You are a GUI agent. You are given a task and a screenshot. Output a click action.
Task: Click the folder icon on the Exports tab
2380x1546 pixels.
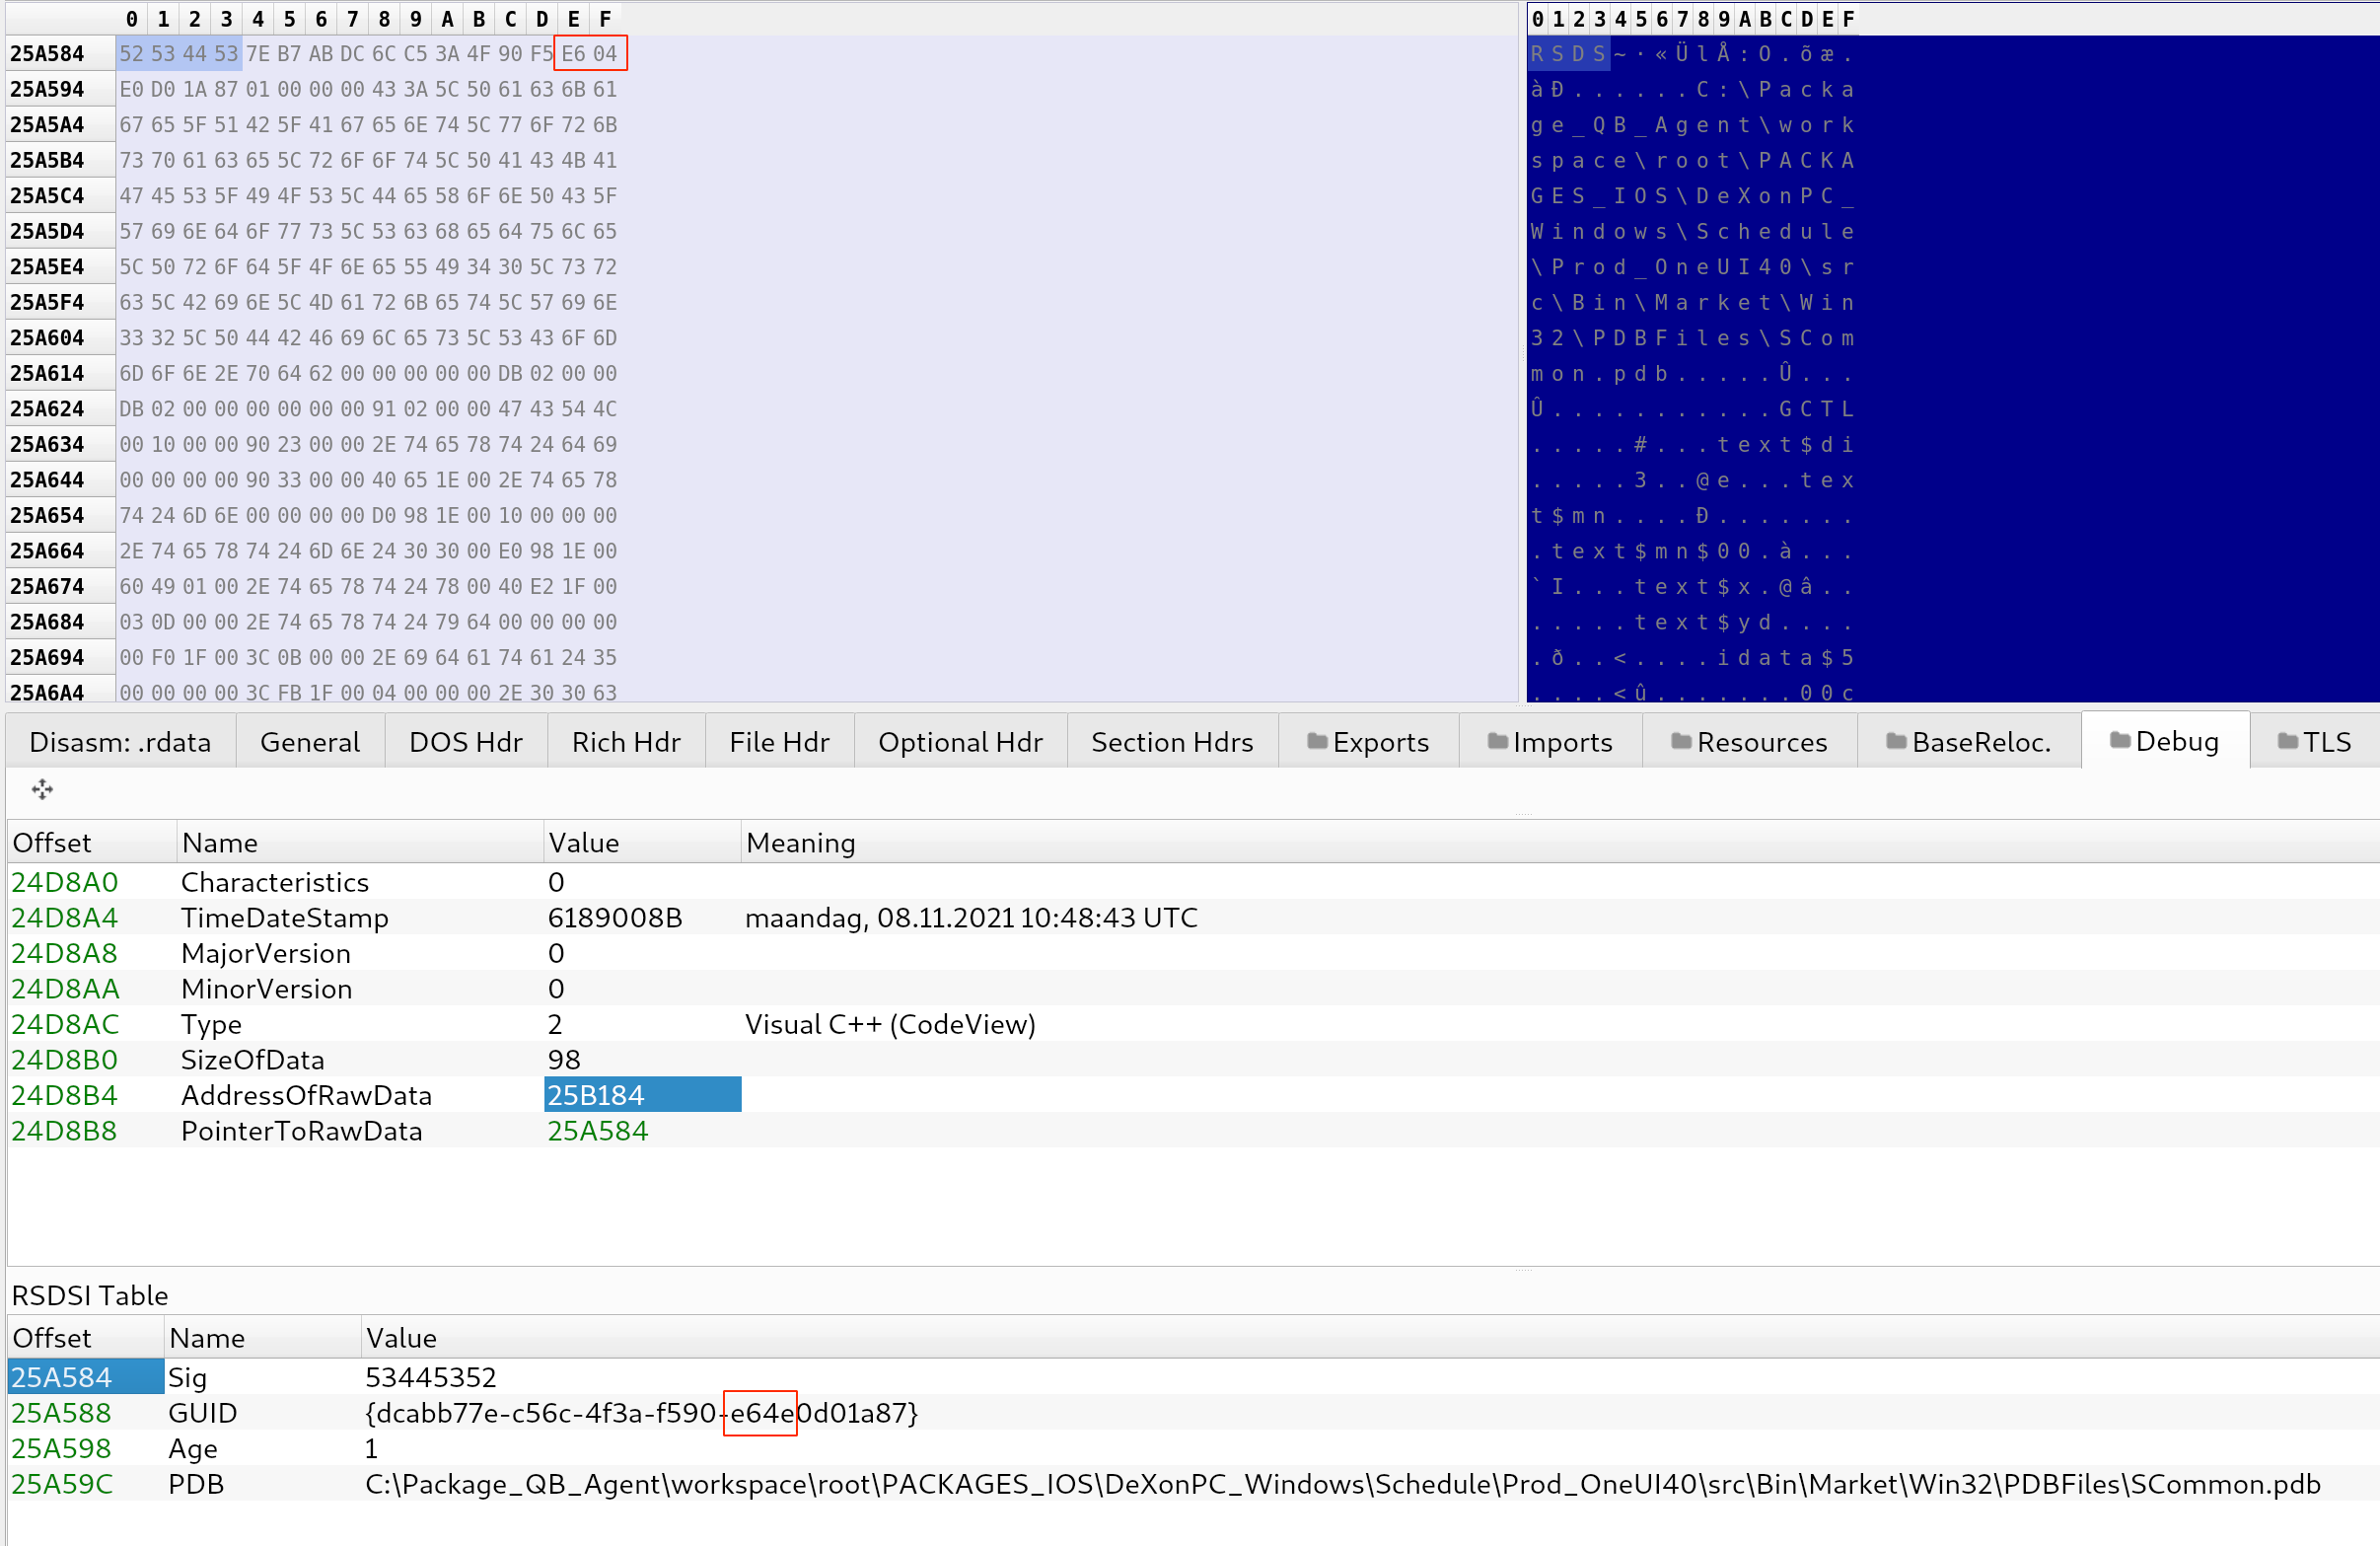click(x=1317, y=742)
